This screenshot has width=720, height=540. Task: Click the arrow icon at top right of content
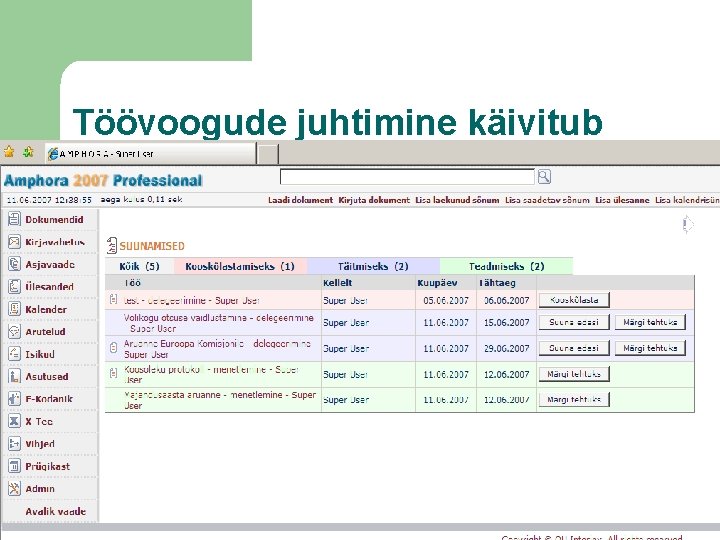(x=687, y=225)
